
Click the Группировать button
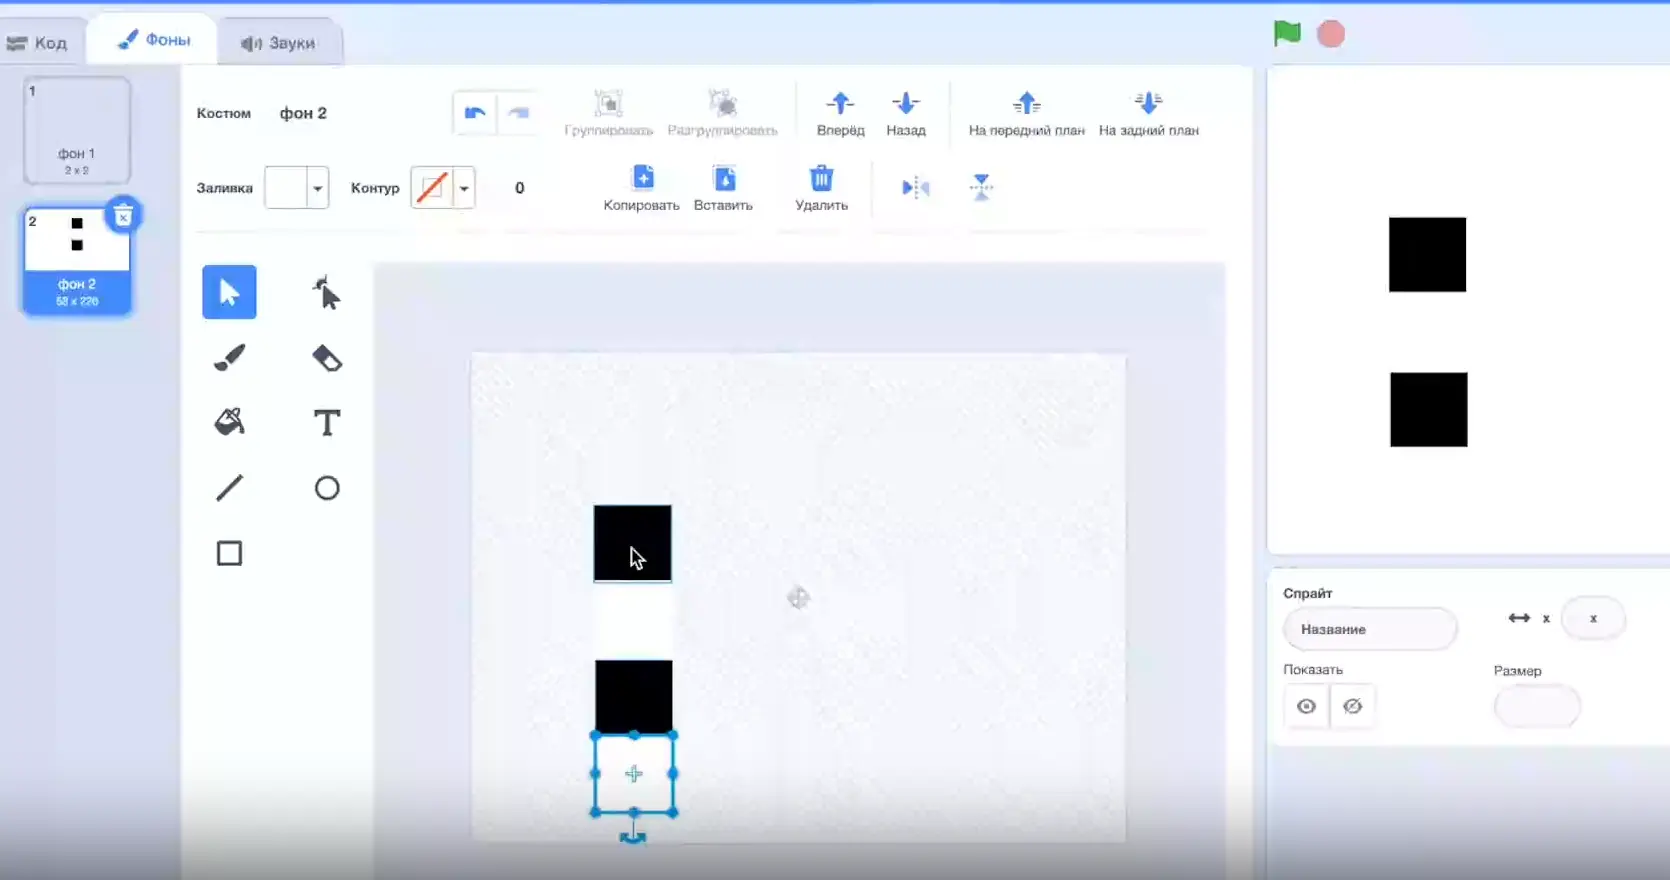click(608, 113)
